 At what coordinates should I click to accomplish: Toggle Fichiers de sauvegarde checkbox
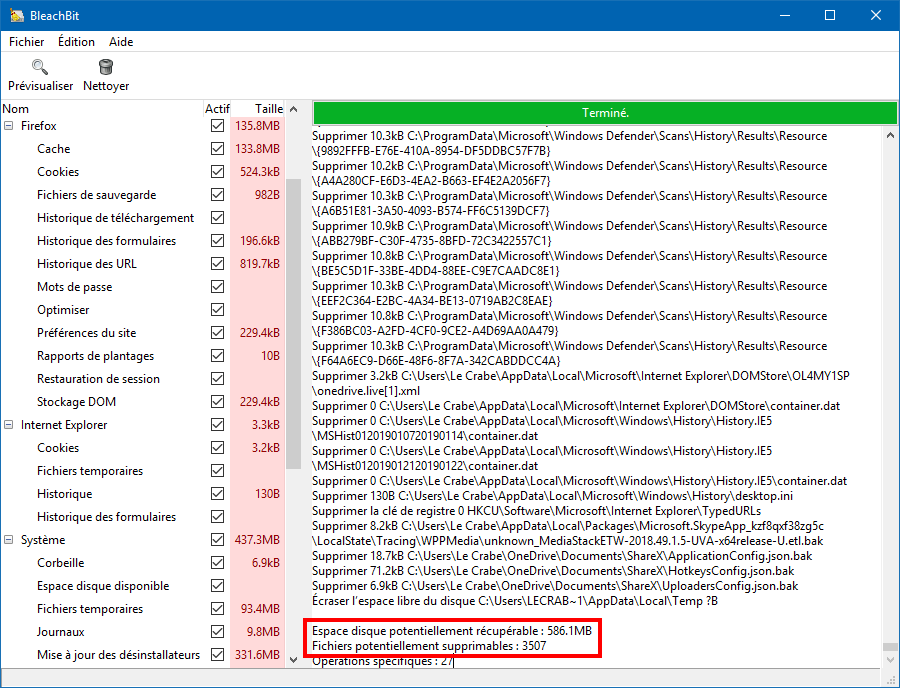pyautogui.click(x=218, y=195)
